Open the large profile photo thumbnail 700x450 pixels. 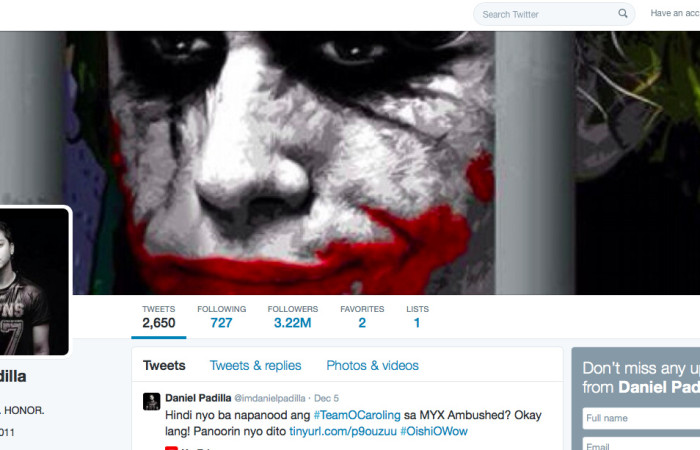(x=34, y=281)
